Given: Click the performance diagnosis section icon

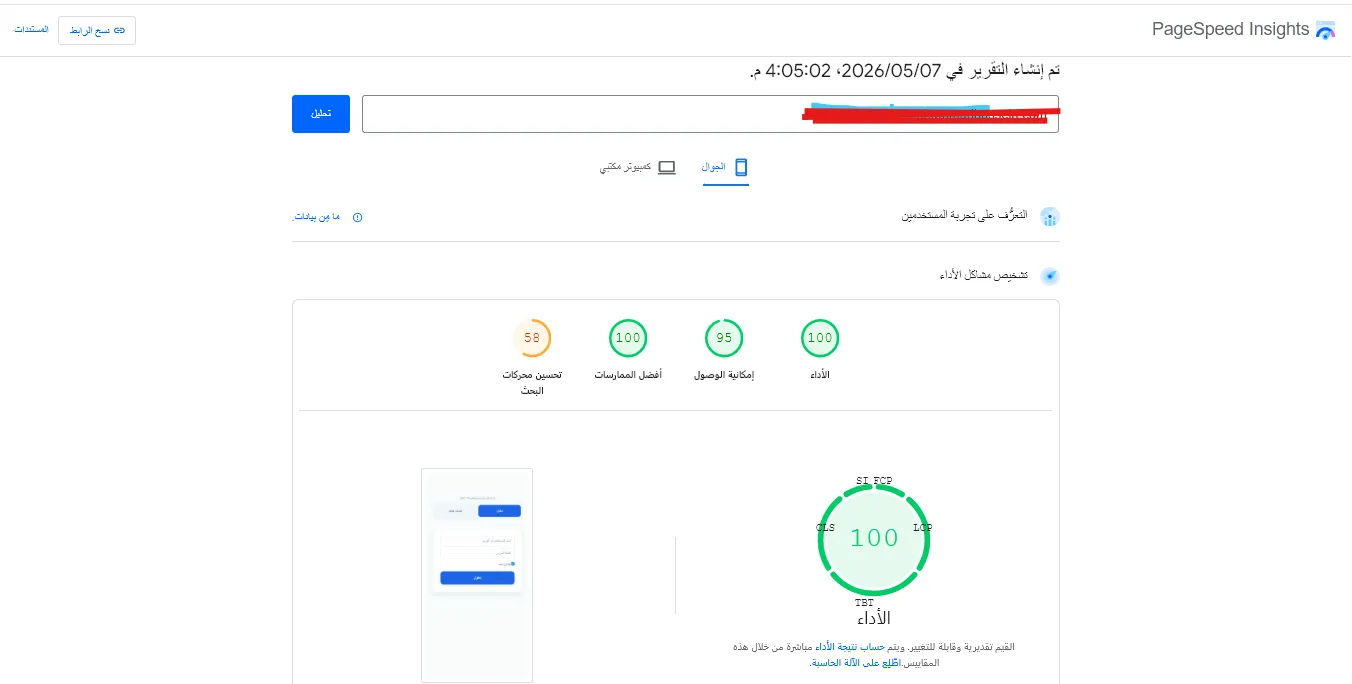Looking at the screenshot, I should click(1049, 276).
